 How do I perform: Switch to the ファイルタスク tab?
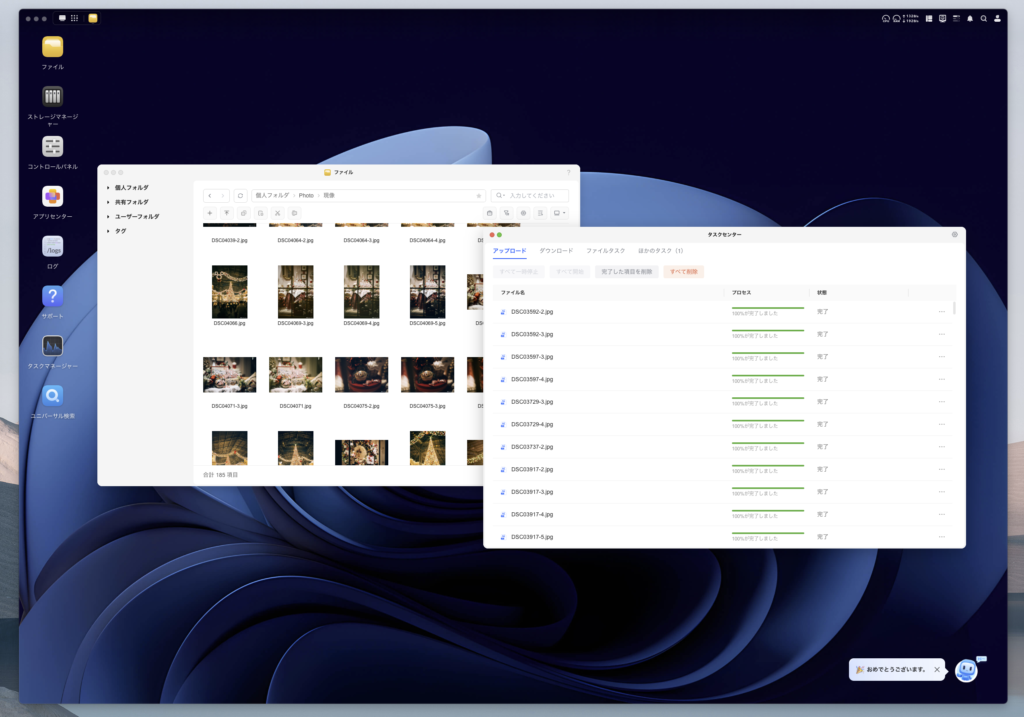(605, 250)
